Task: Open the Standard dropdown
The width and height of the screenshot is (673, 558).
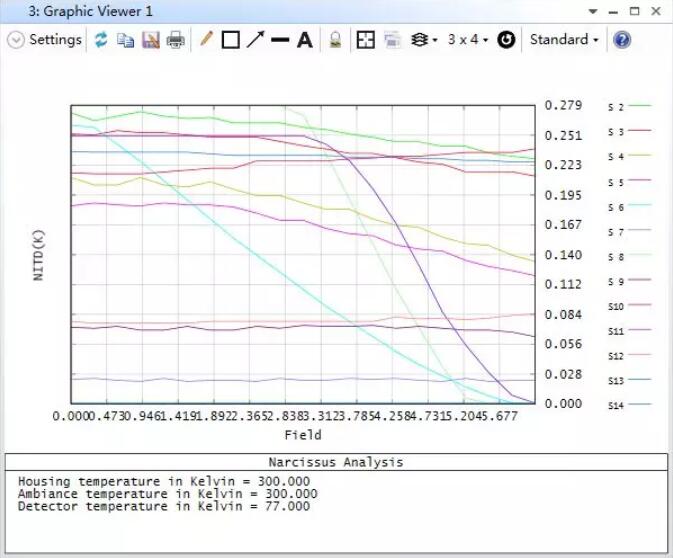Action: (564, 40)
